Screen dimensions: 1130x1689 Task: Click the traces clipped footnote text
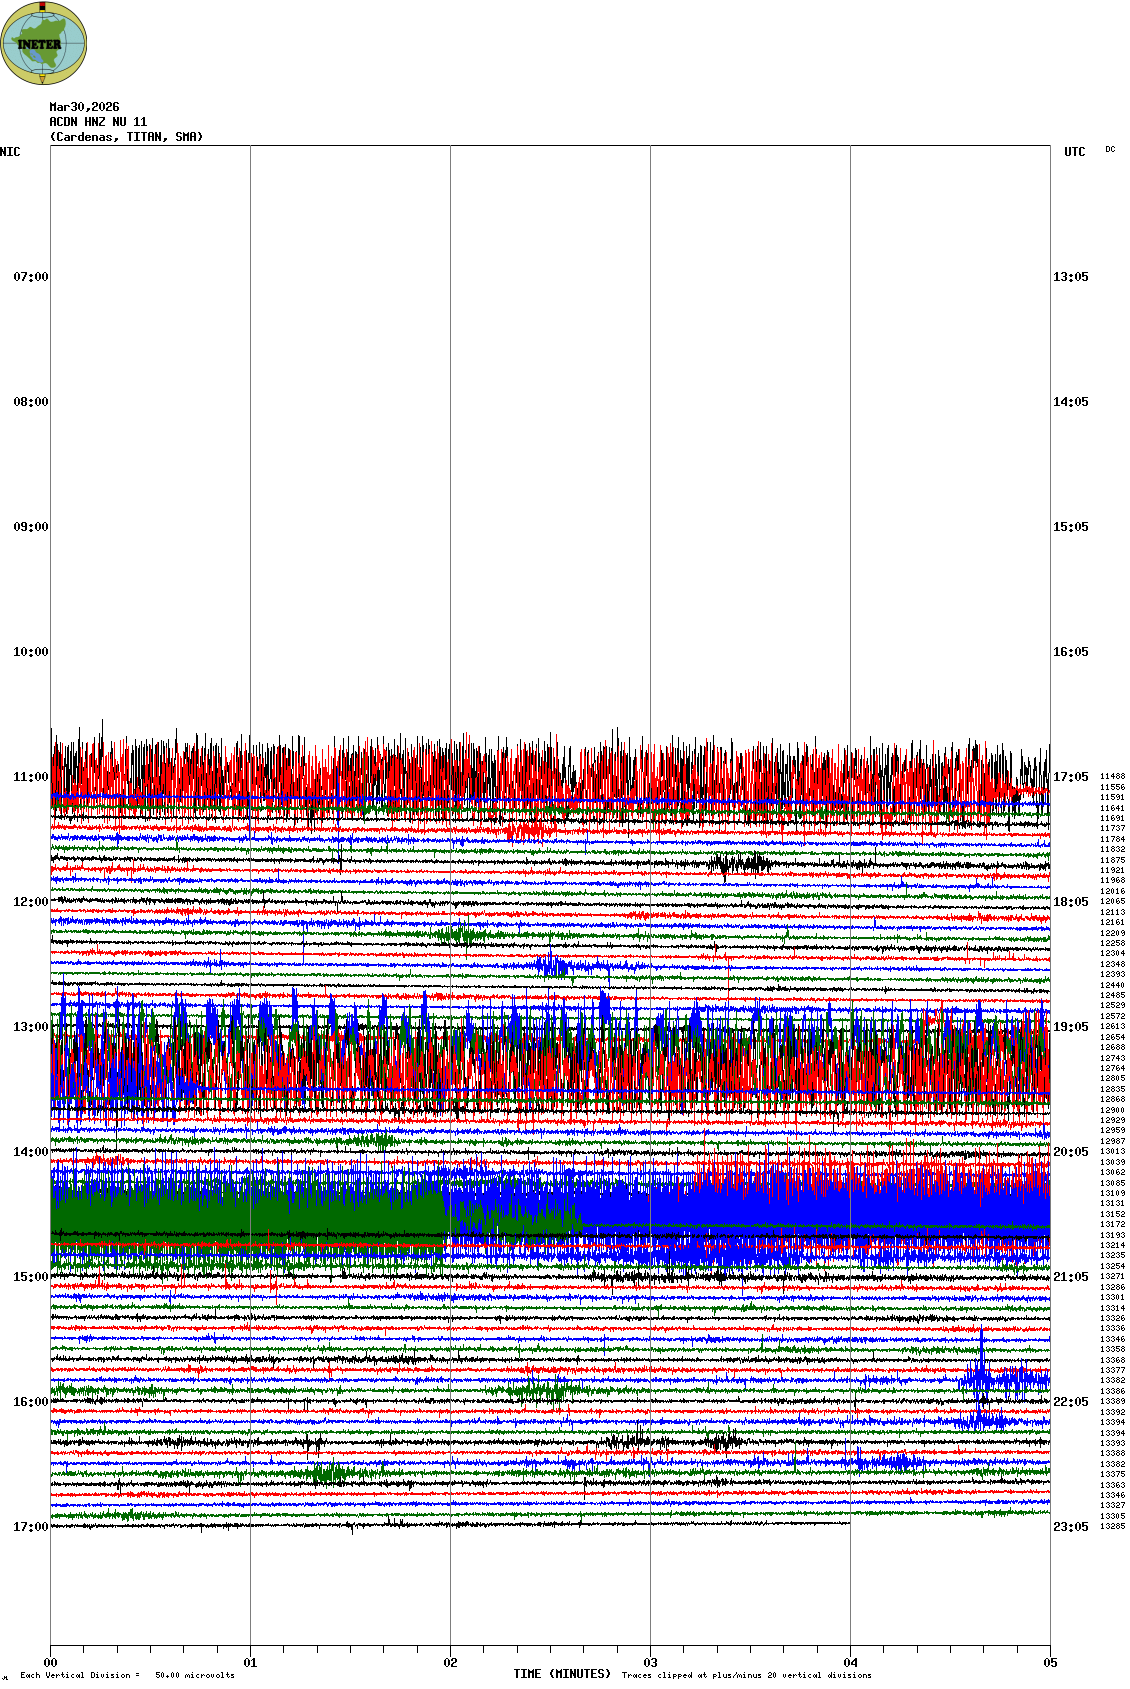(746, 1675)
